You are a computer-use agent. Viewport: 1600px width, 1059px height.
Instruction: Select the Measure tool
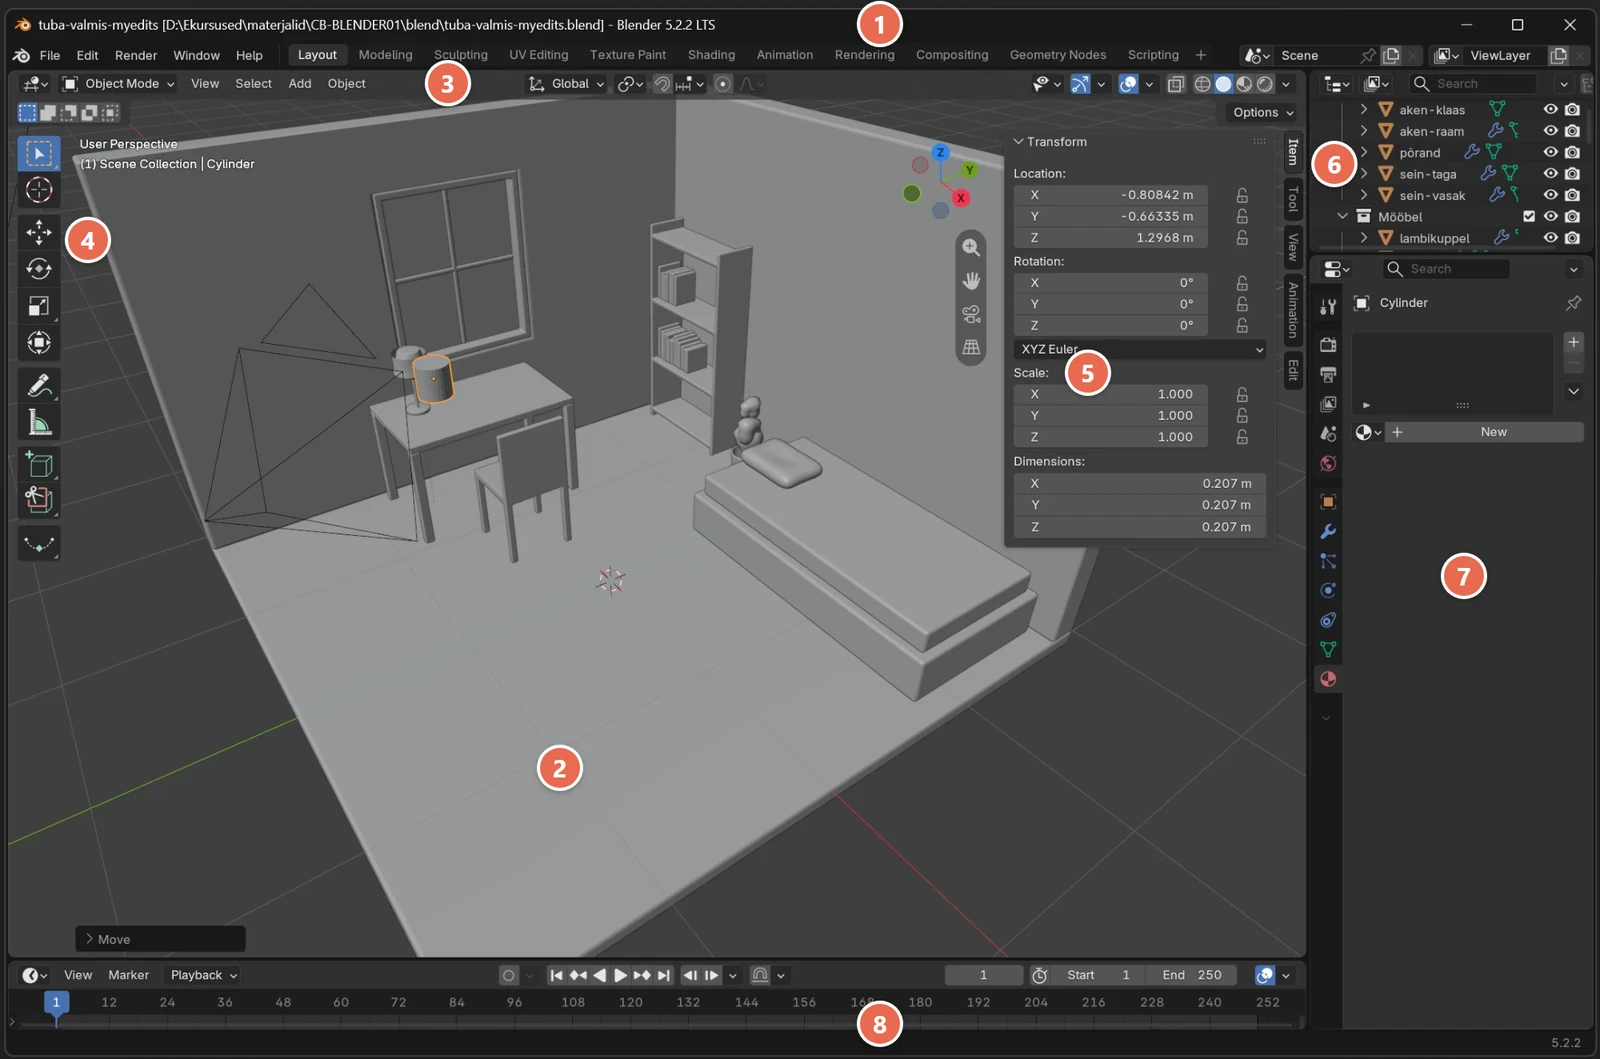[x=39, y=422]
